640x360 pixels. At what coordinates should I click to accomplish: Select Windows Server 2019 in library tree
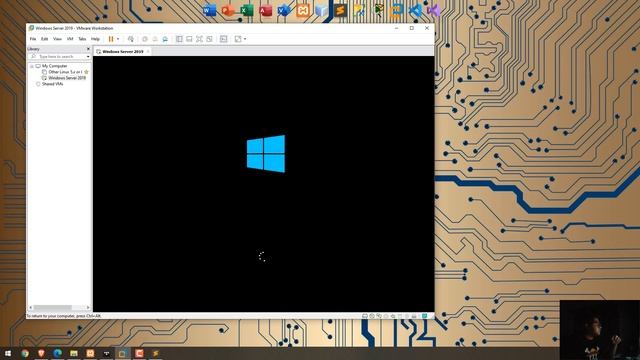(67, 78)
